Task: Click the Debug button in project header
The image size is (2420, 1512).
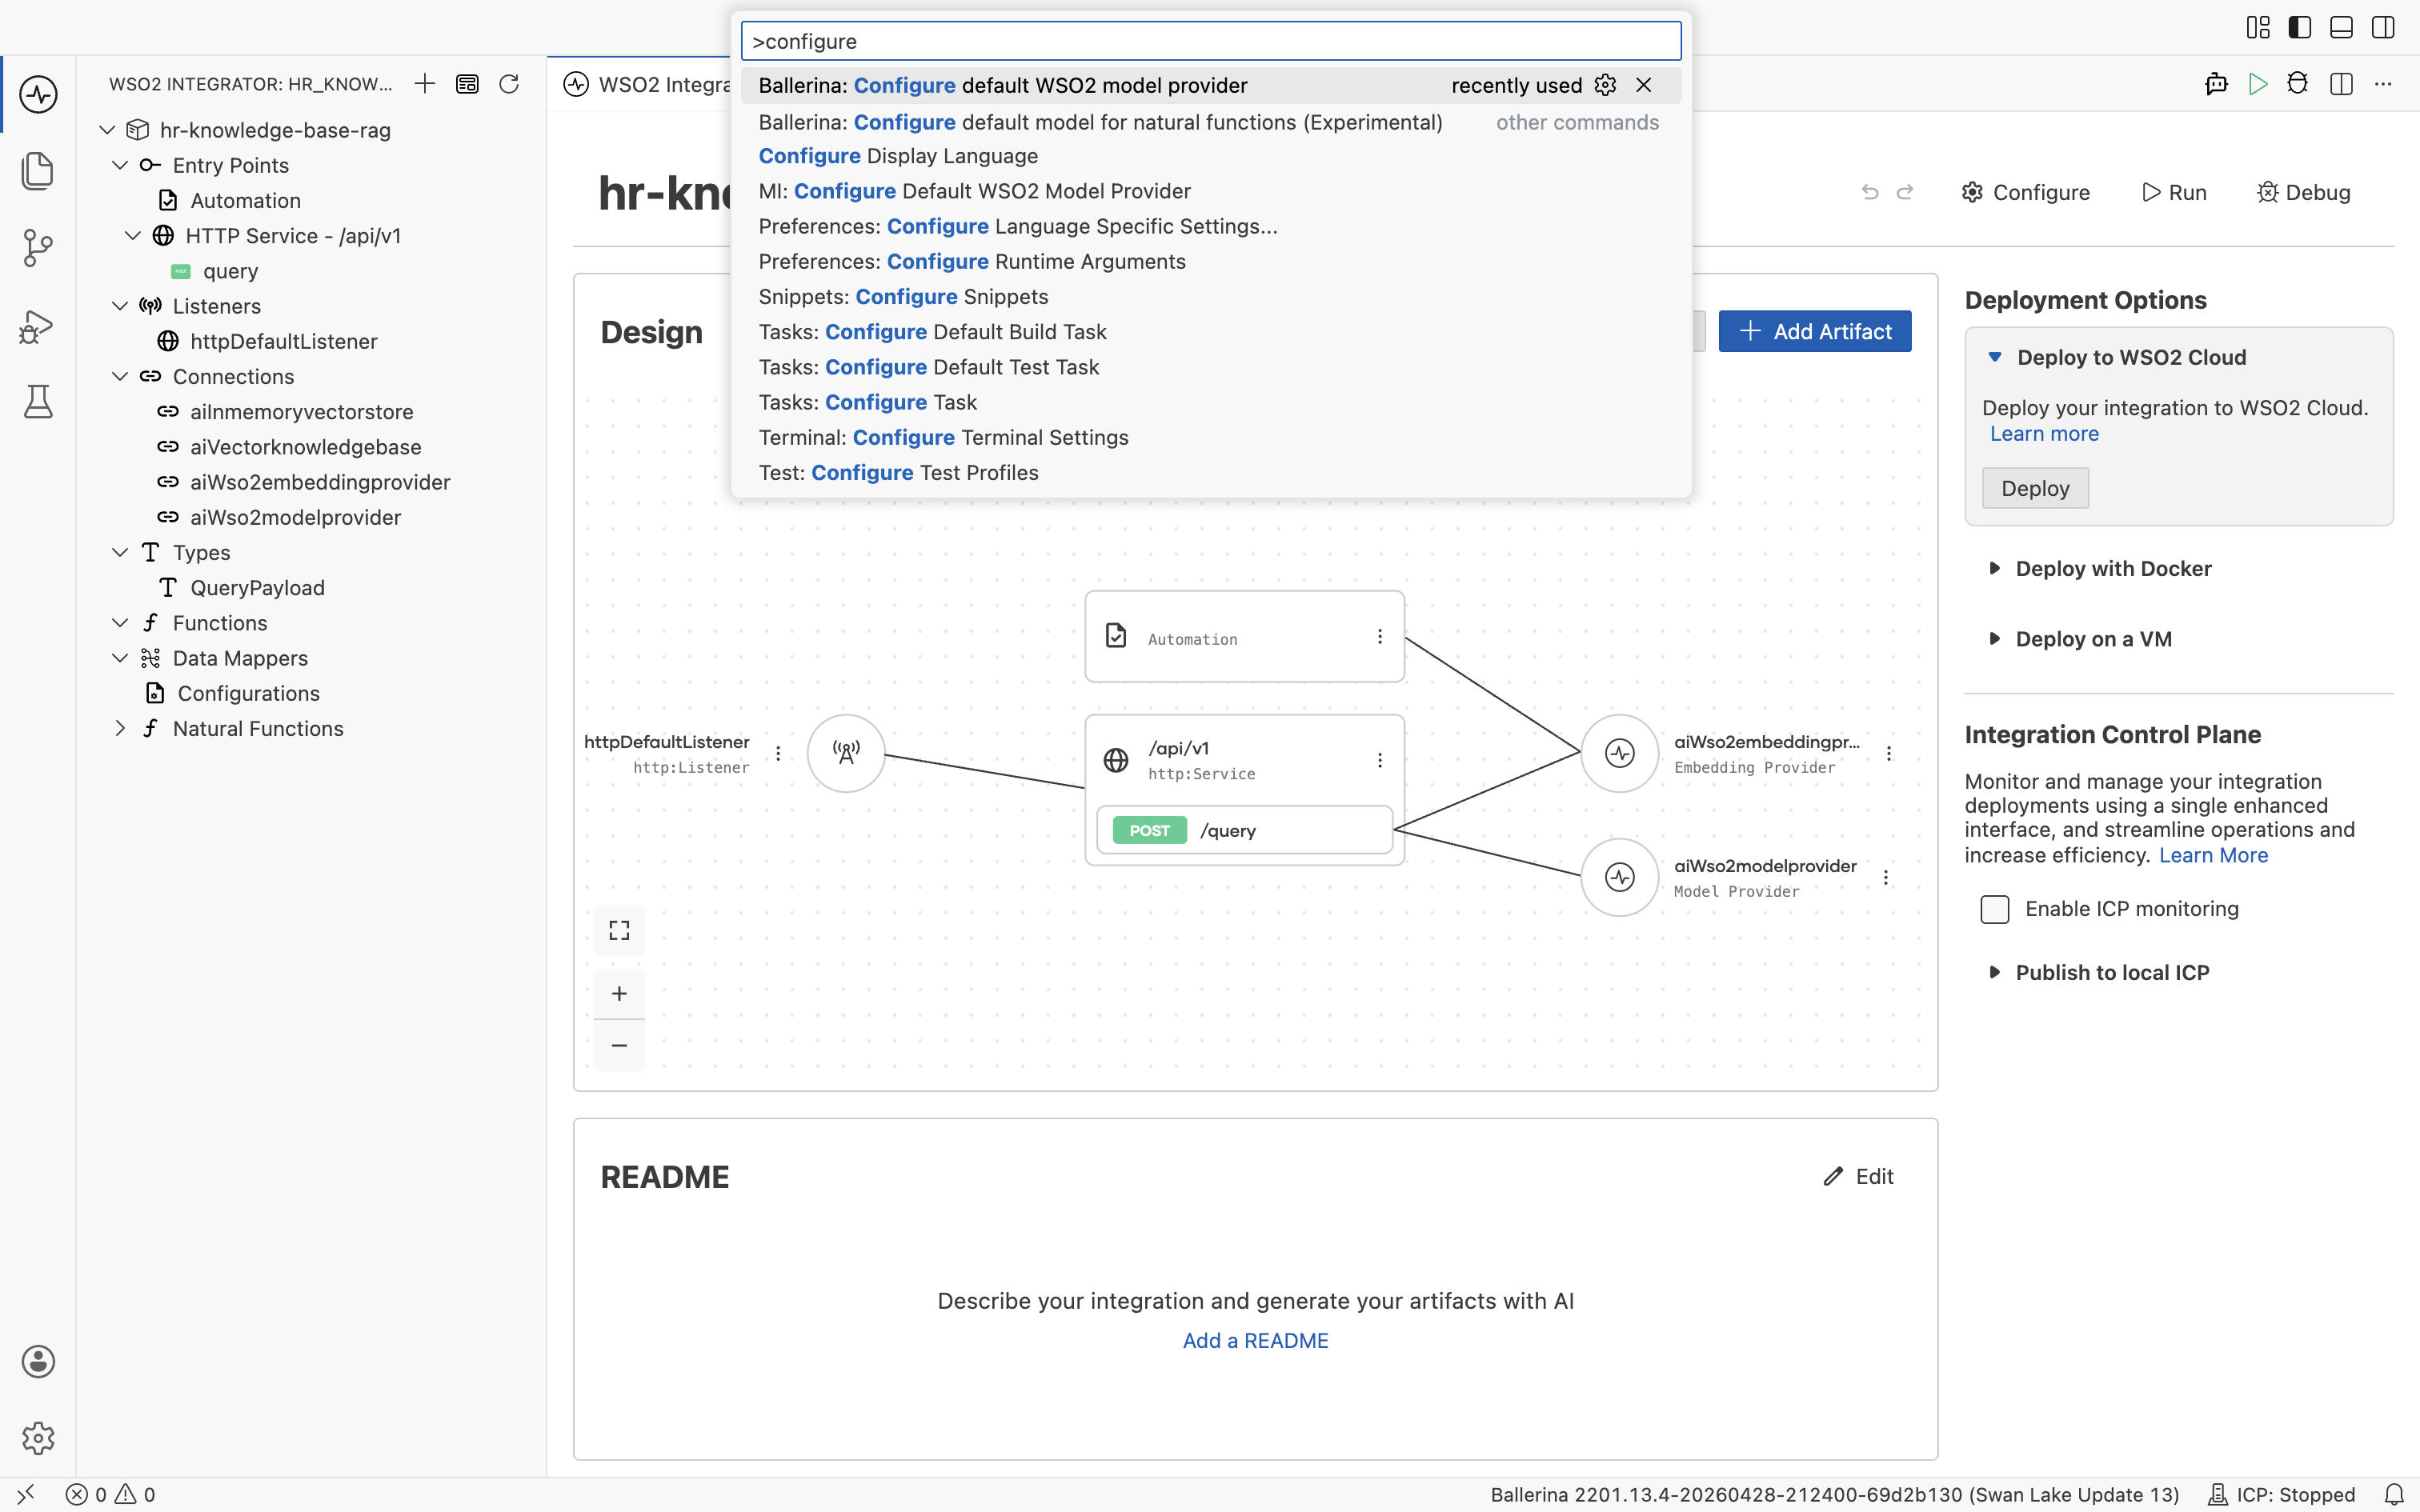Action: (2303, 192)
